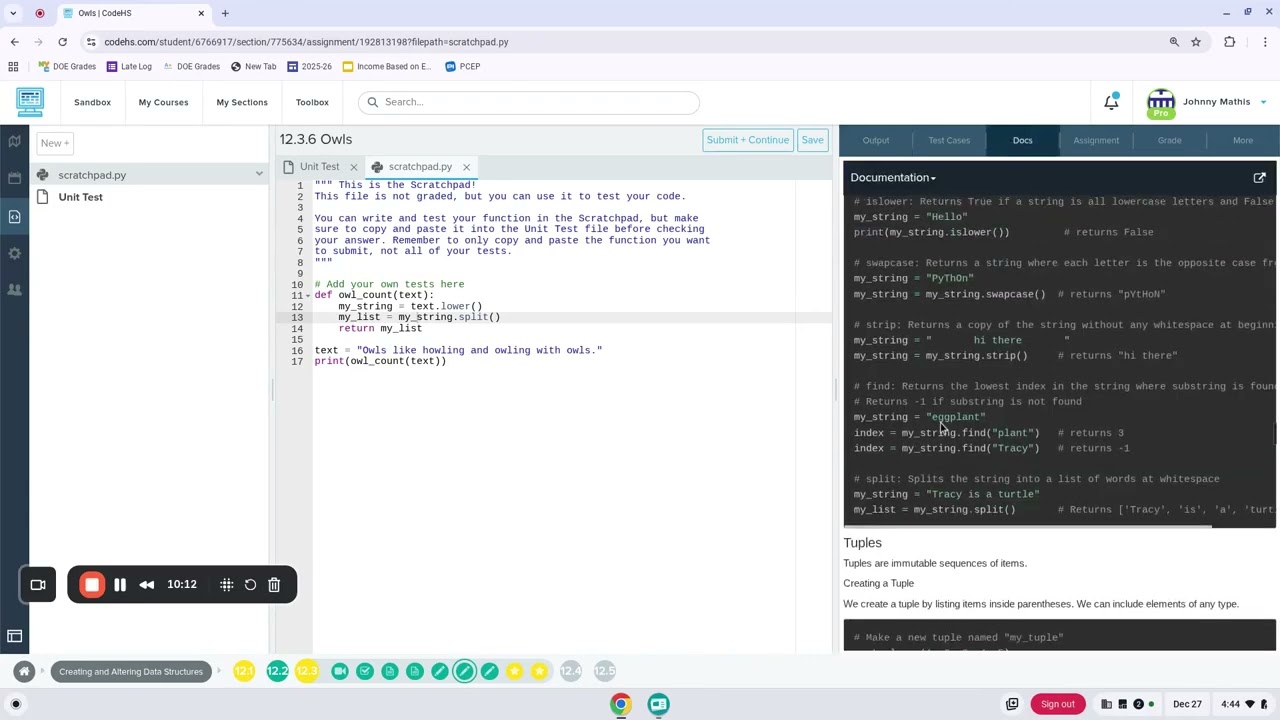Click Submit + Continue button
The width and height of the screenshot is (1280, 720).
pyautogui.click(x=748, y=140)
